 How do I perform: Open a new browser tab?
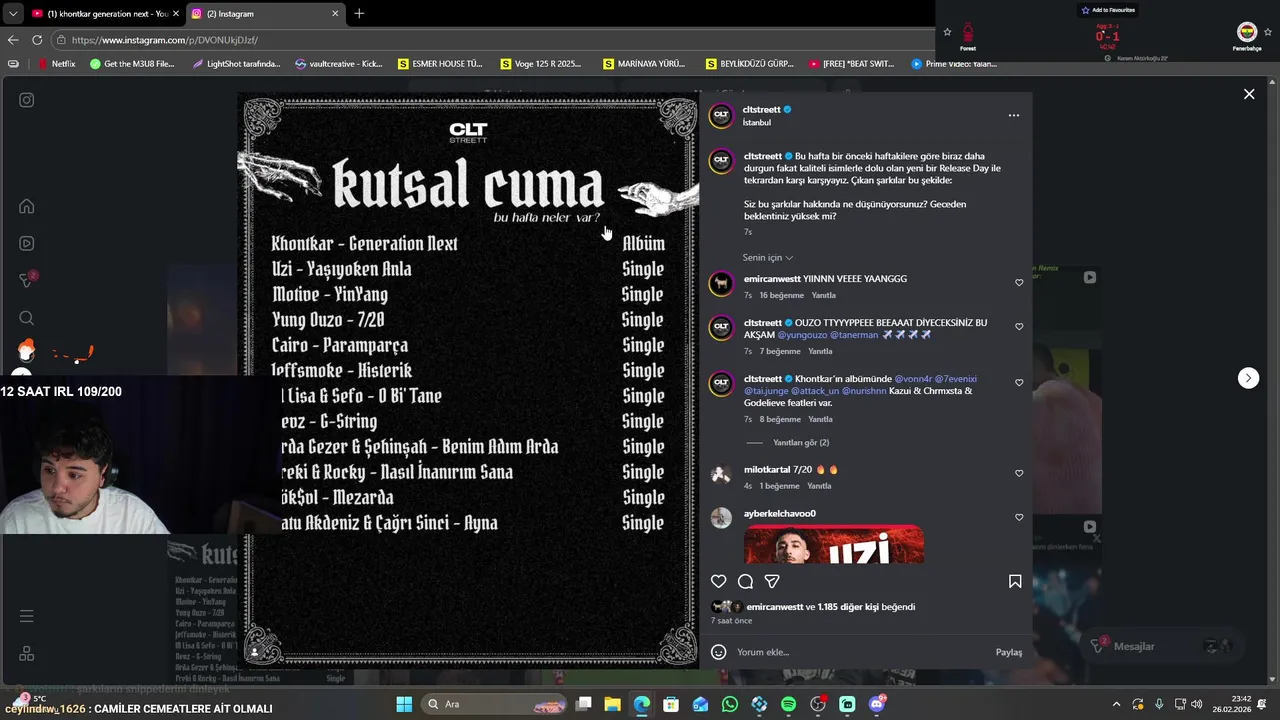[x=359, y=14]
